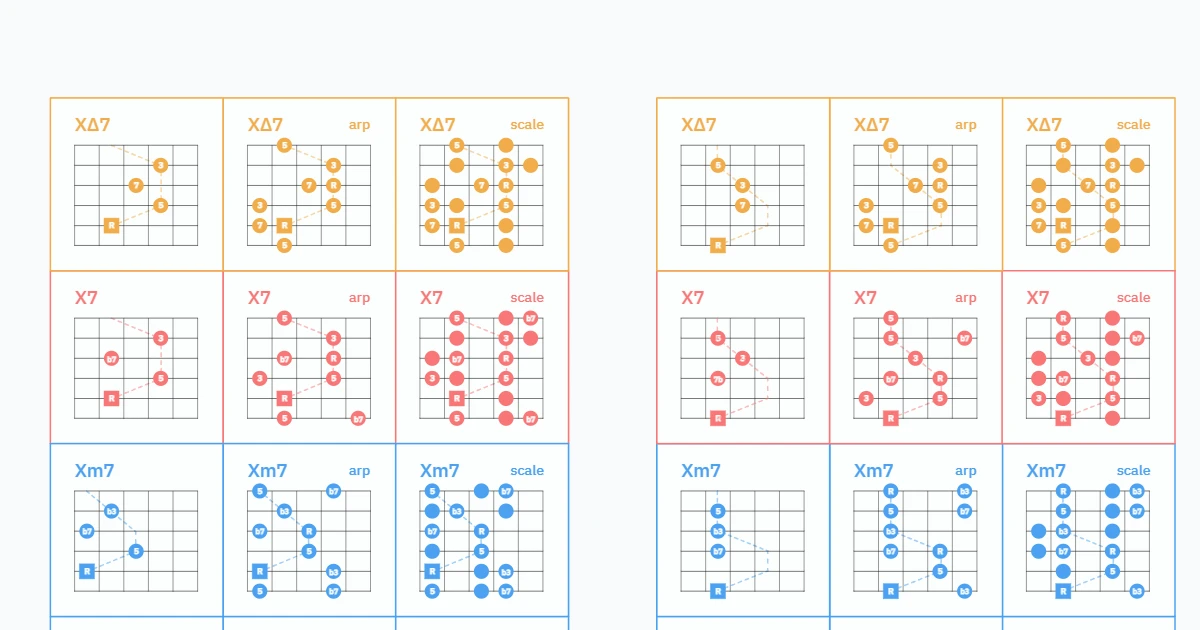Click root square in right-panel XΔ7 chord diagram

tap(718, 245)
